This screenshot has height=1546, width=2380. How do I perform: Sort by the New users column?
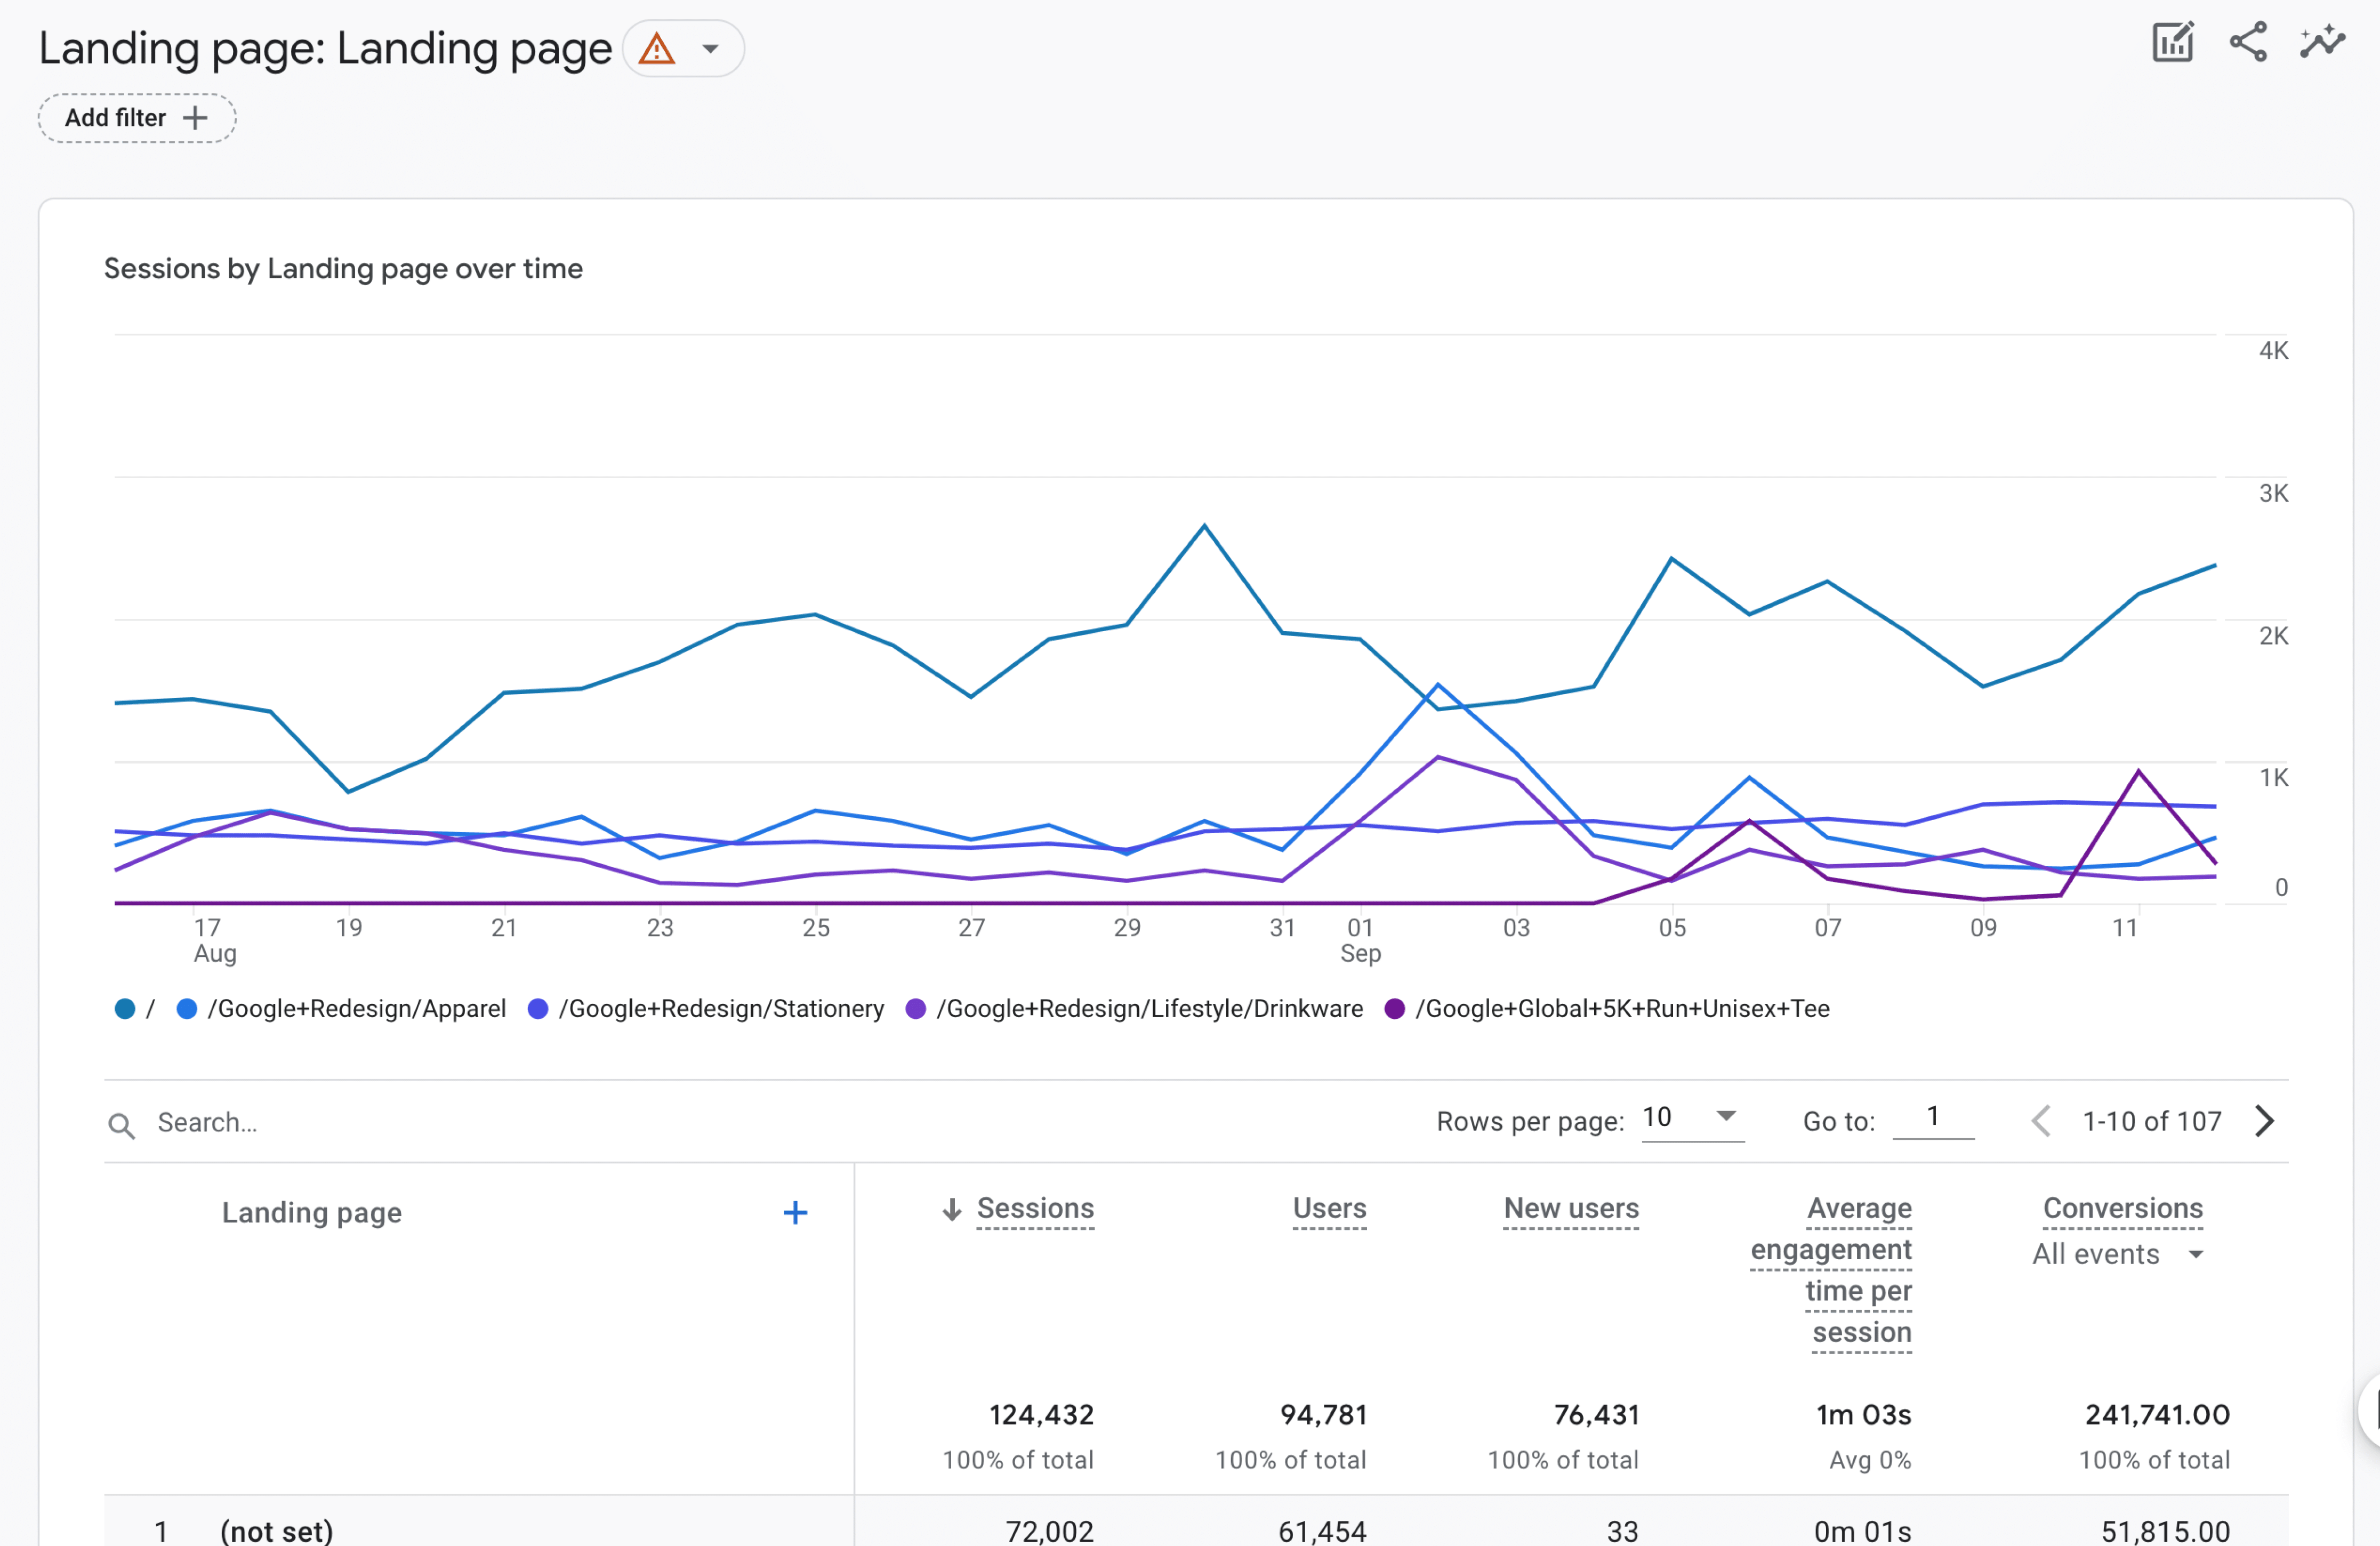click(1570, 1208)
